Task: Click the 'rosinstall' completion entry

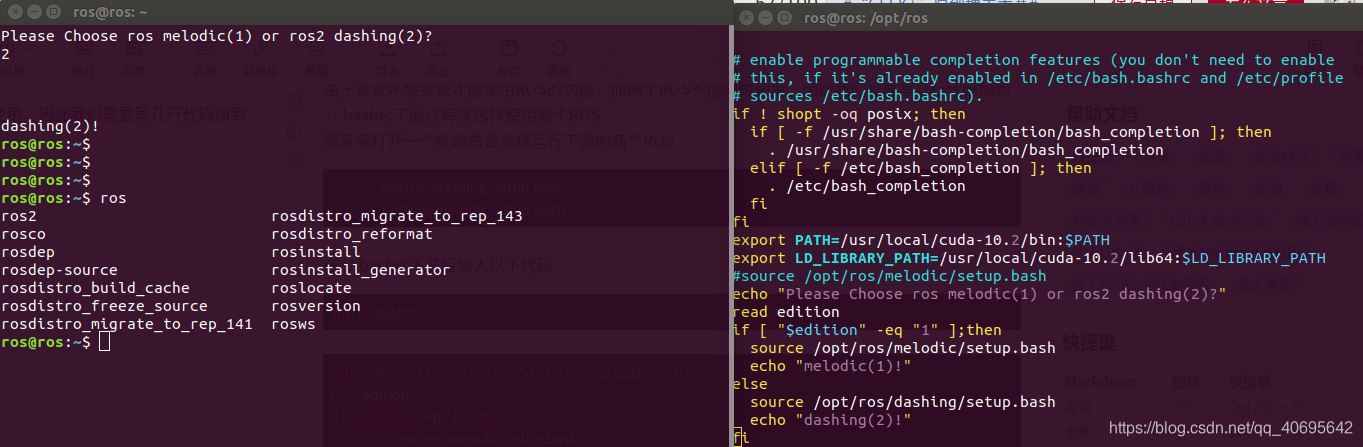Action: coord(316,252)
